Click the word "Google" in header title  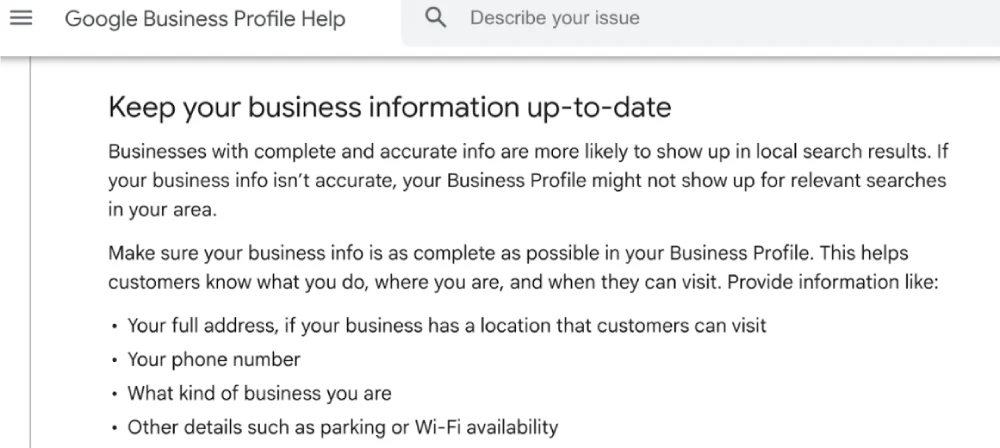[x=101, y=19]
